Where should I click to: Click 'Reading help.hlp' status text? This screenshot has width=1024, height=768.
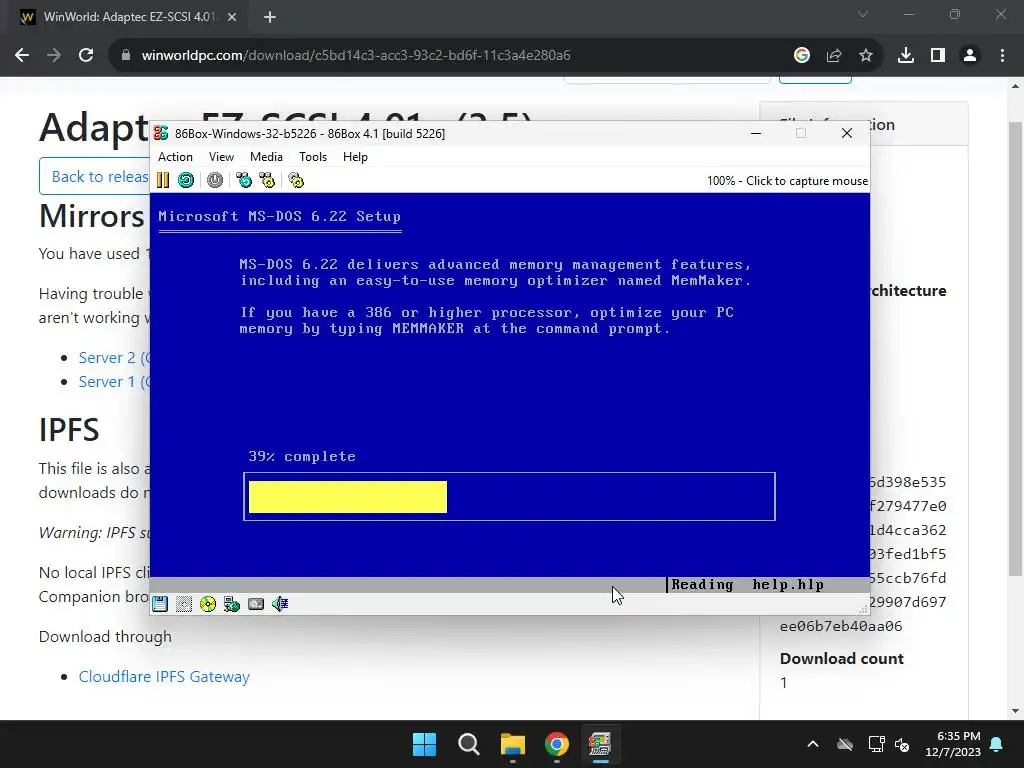point(748,584)
